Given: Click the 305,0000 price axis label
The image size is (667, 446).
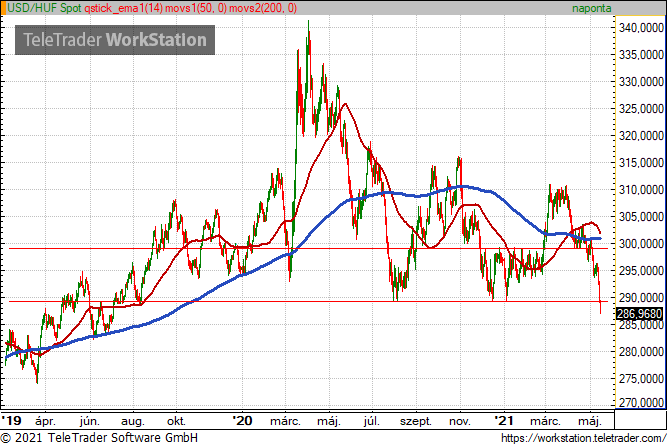Looking at the screenshot, I should (x=641, y=217).
